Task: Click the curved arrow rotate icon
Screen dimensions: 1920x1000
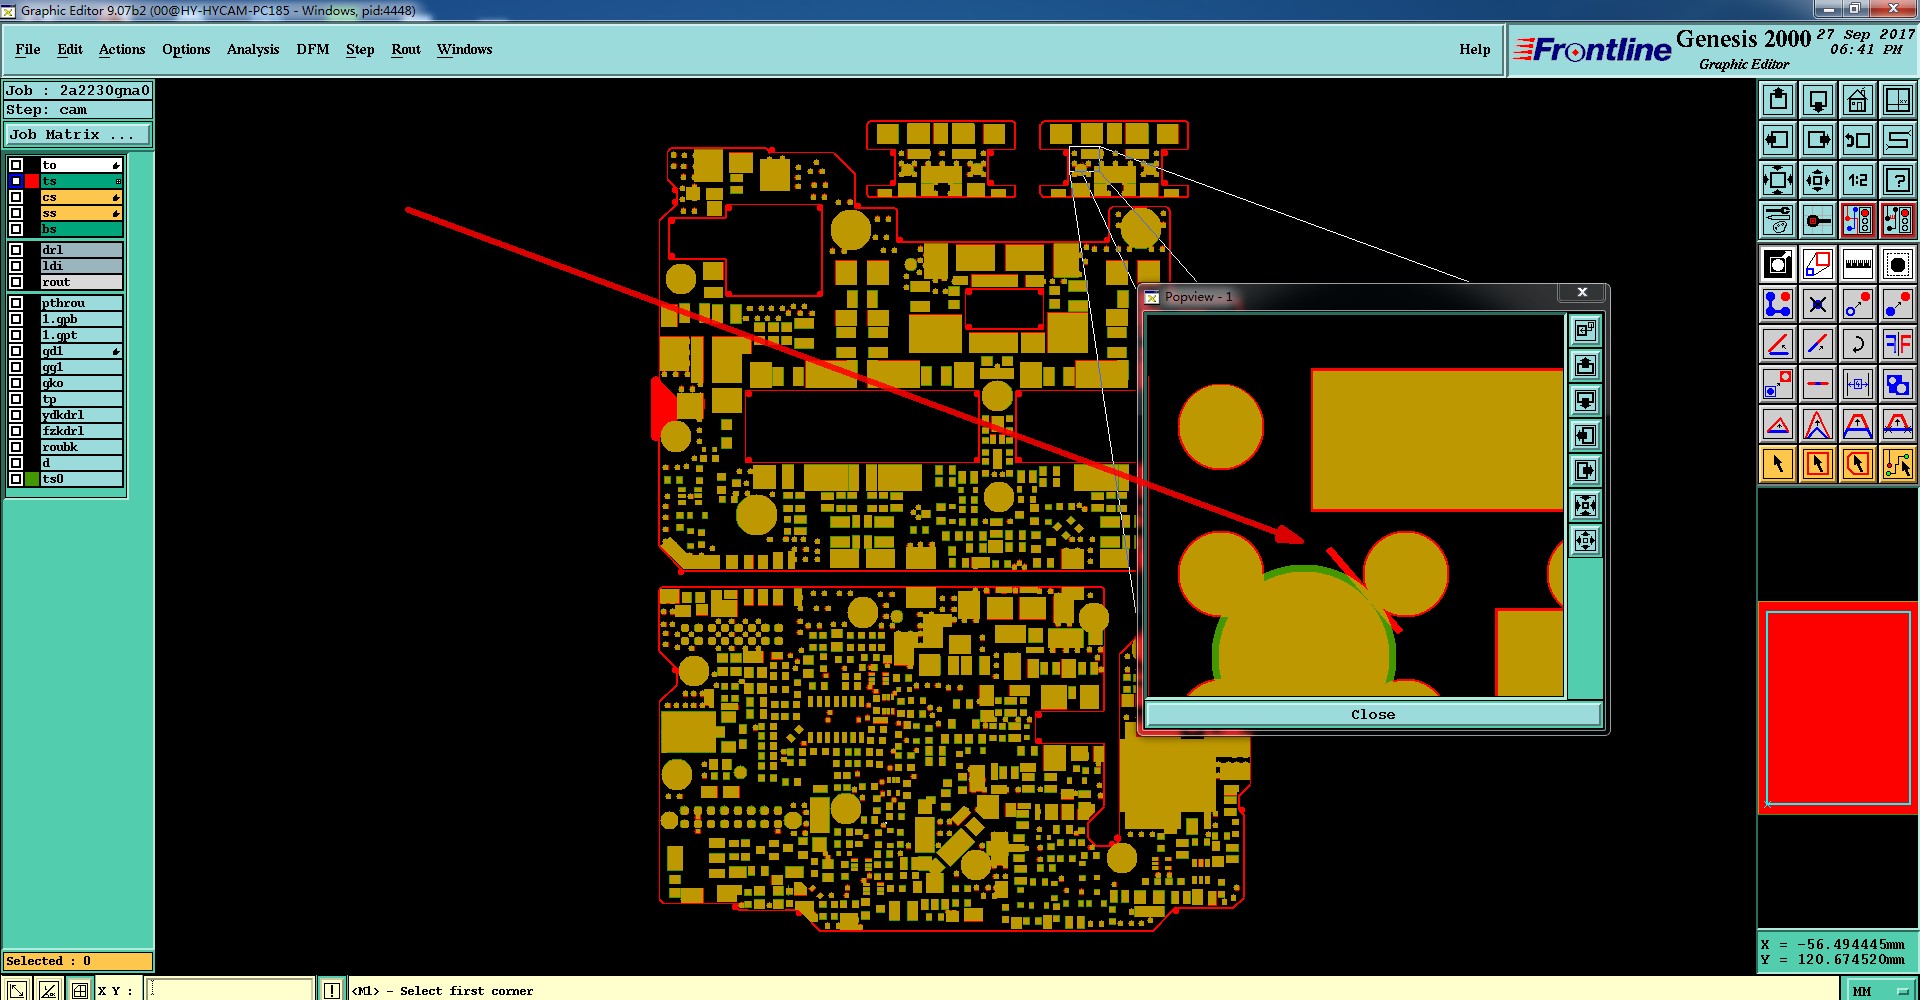Action: 1858,344
